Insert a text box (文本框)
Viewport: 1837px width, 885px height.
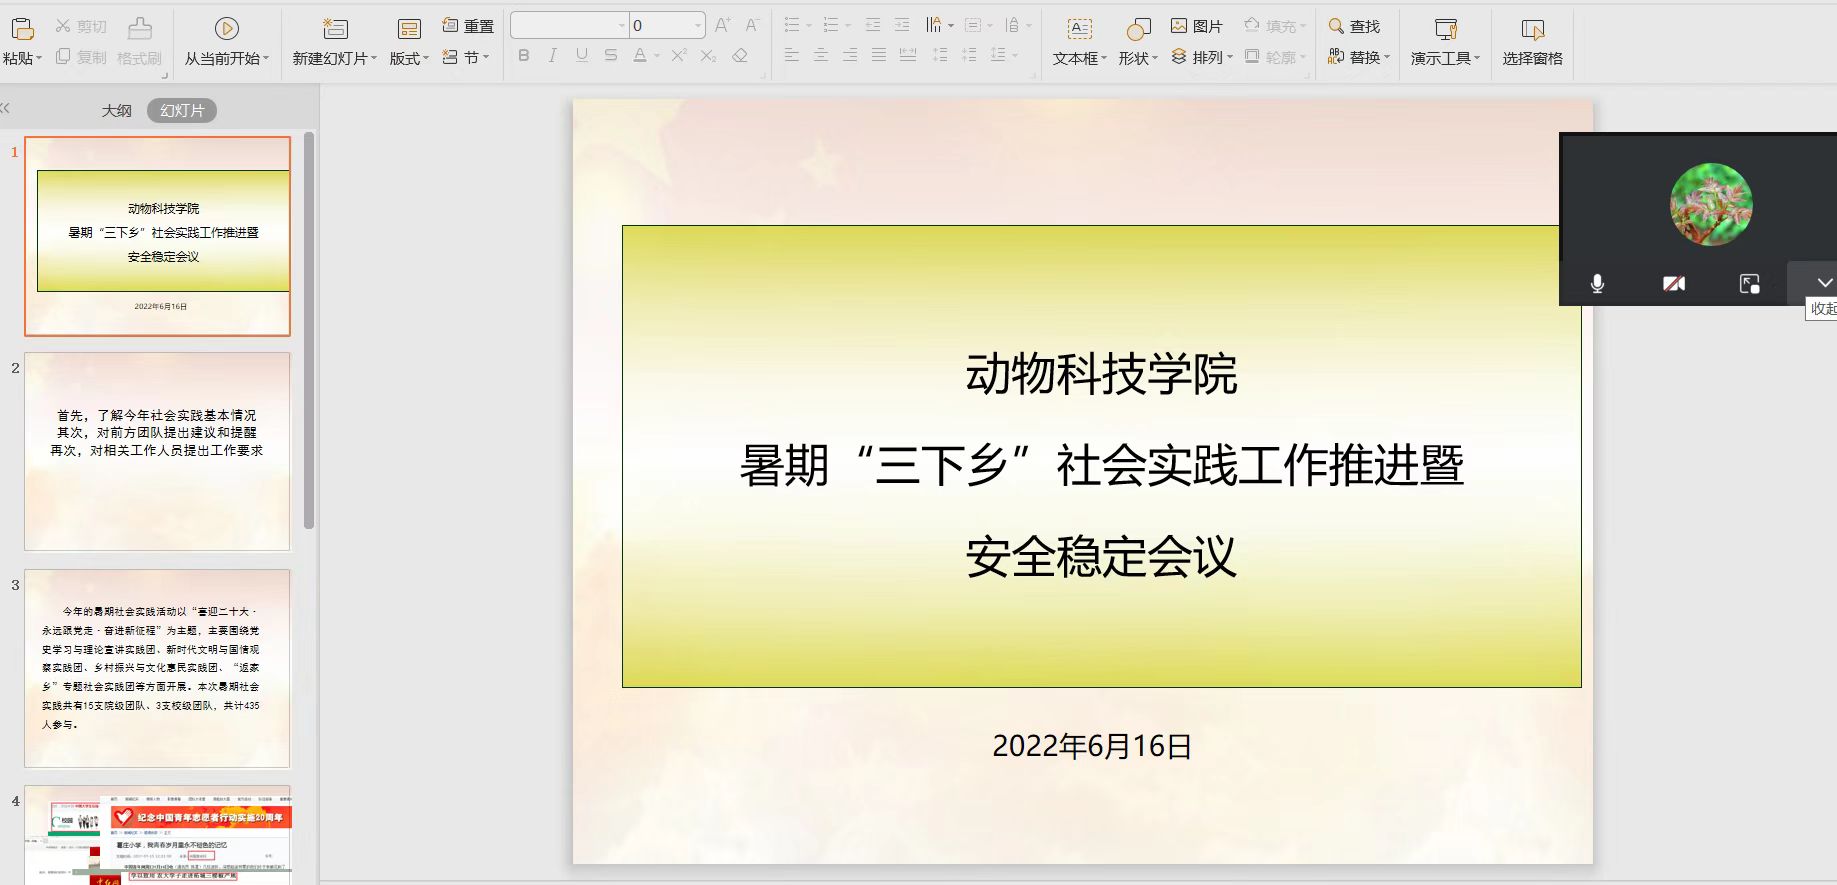1079,29
